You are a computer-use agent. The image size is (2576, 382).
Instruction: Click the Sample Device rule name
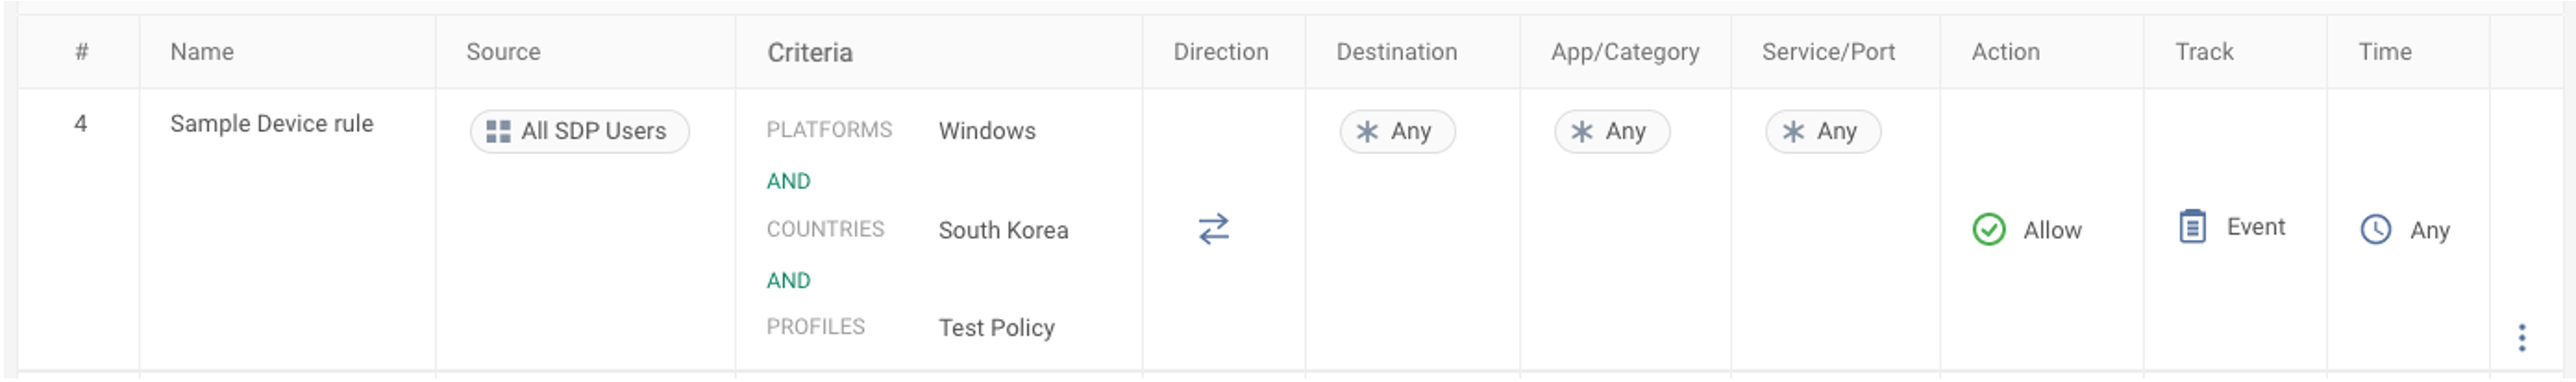[x=271, y=123]
